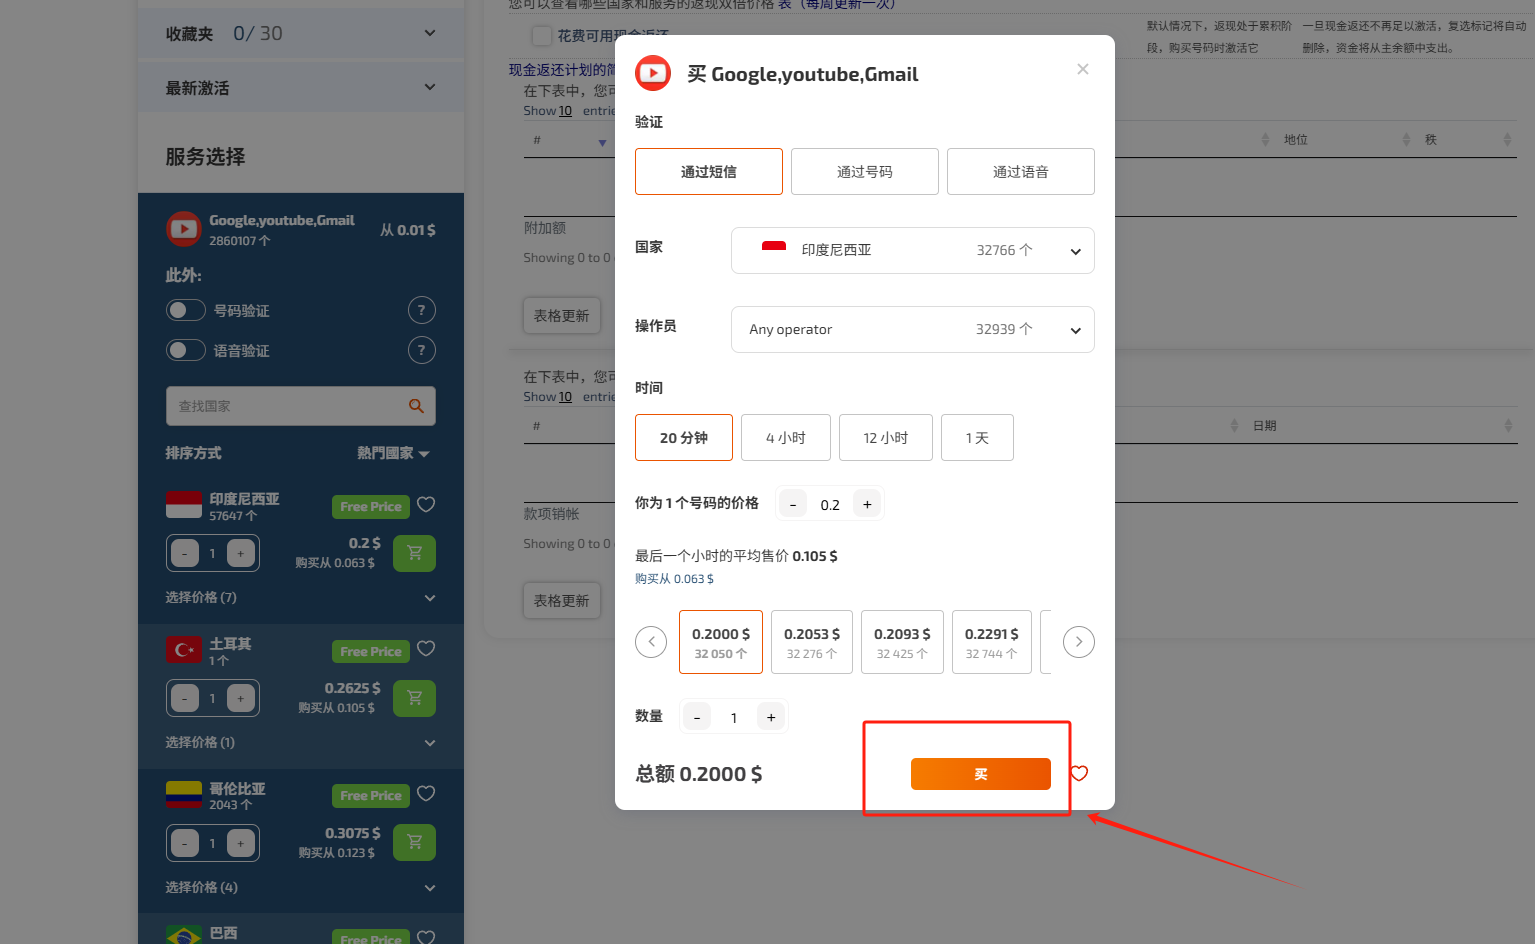Click the Brazil flag icon
Screen dimensions: 1535x944
[184, 935]
